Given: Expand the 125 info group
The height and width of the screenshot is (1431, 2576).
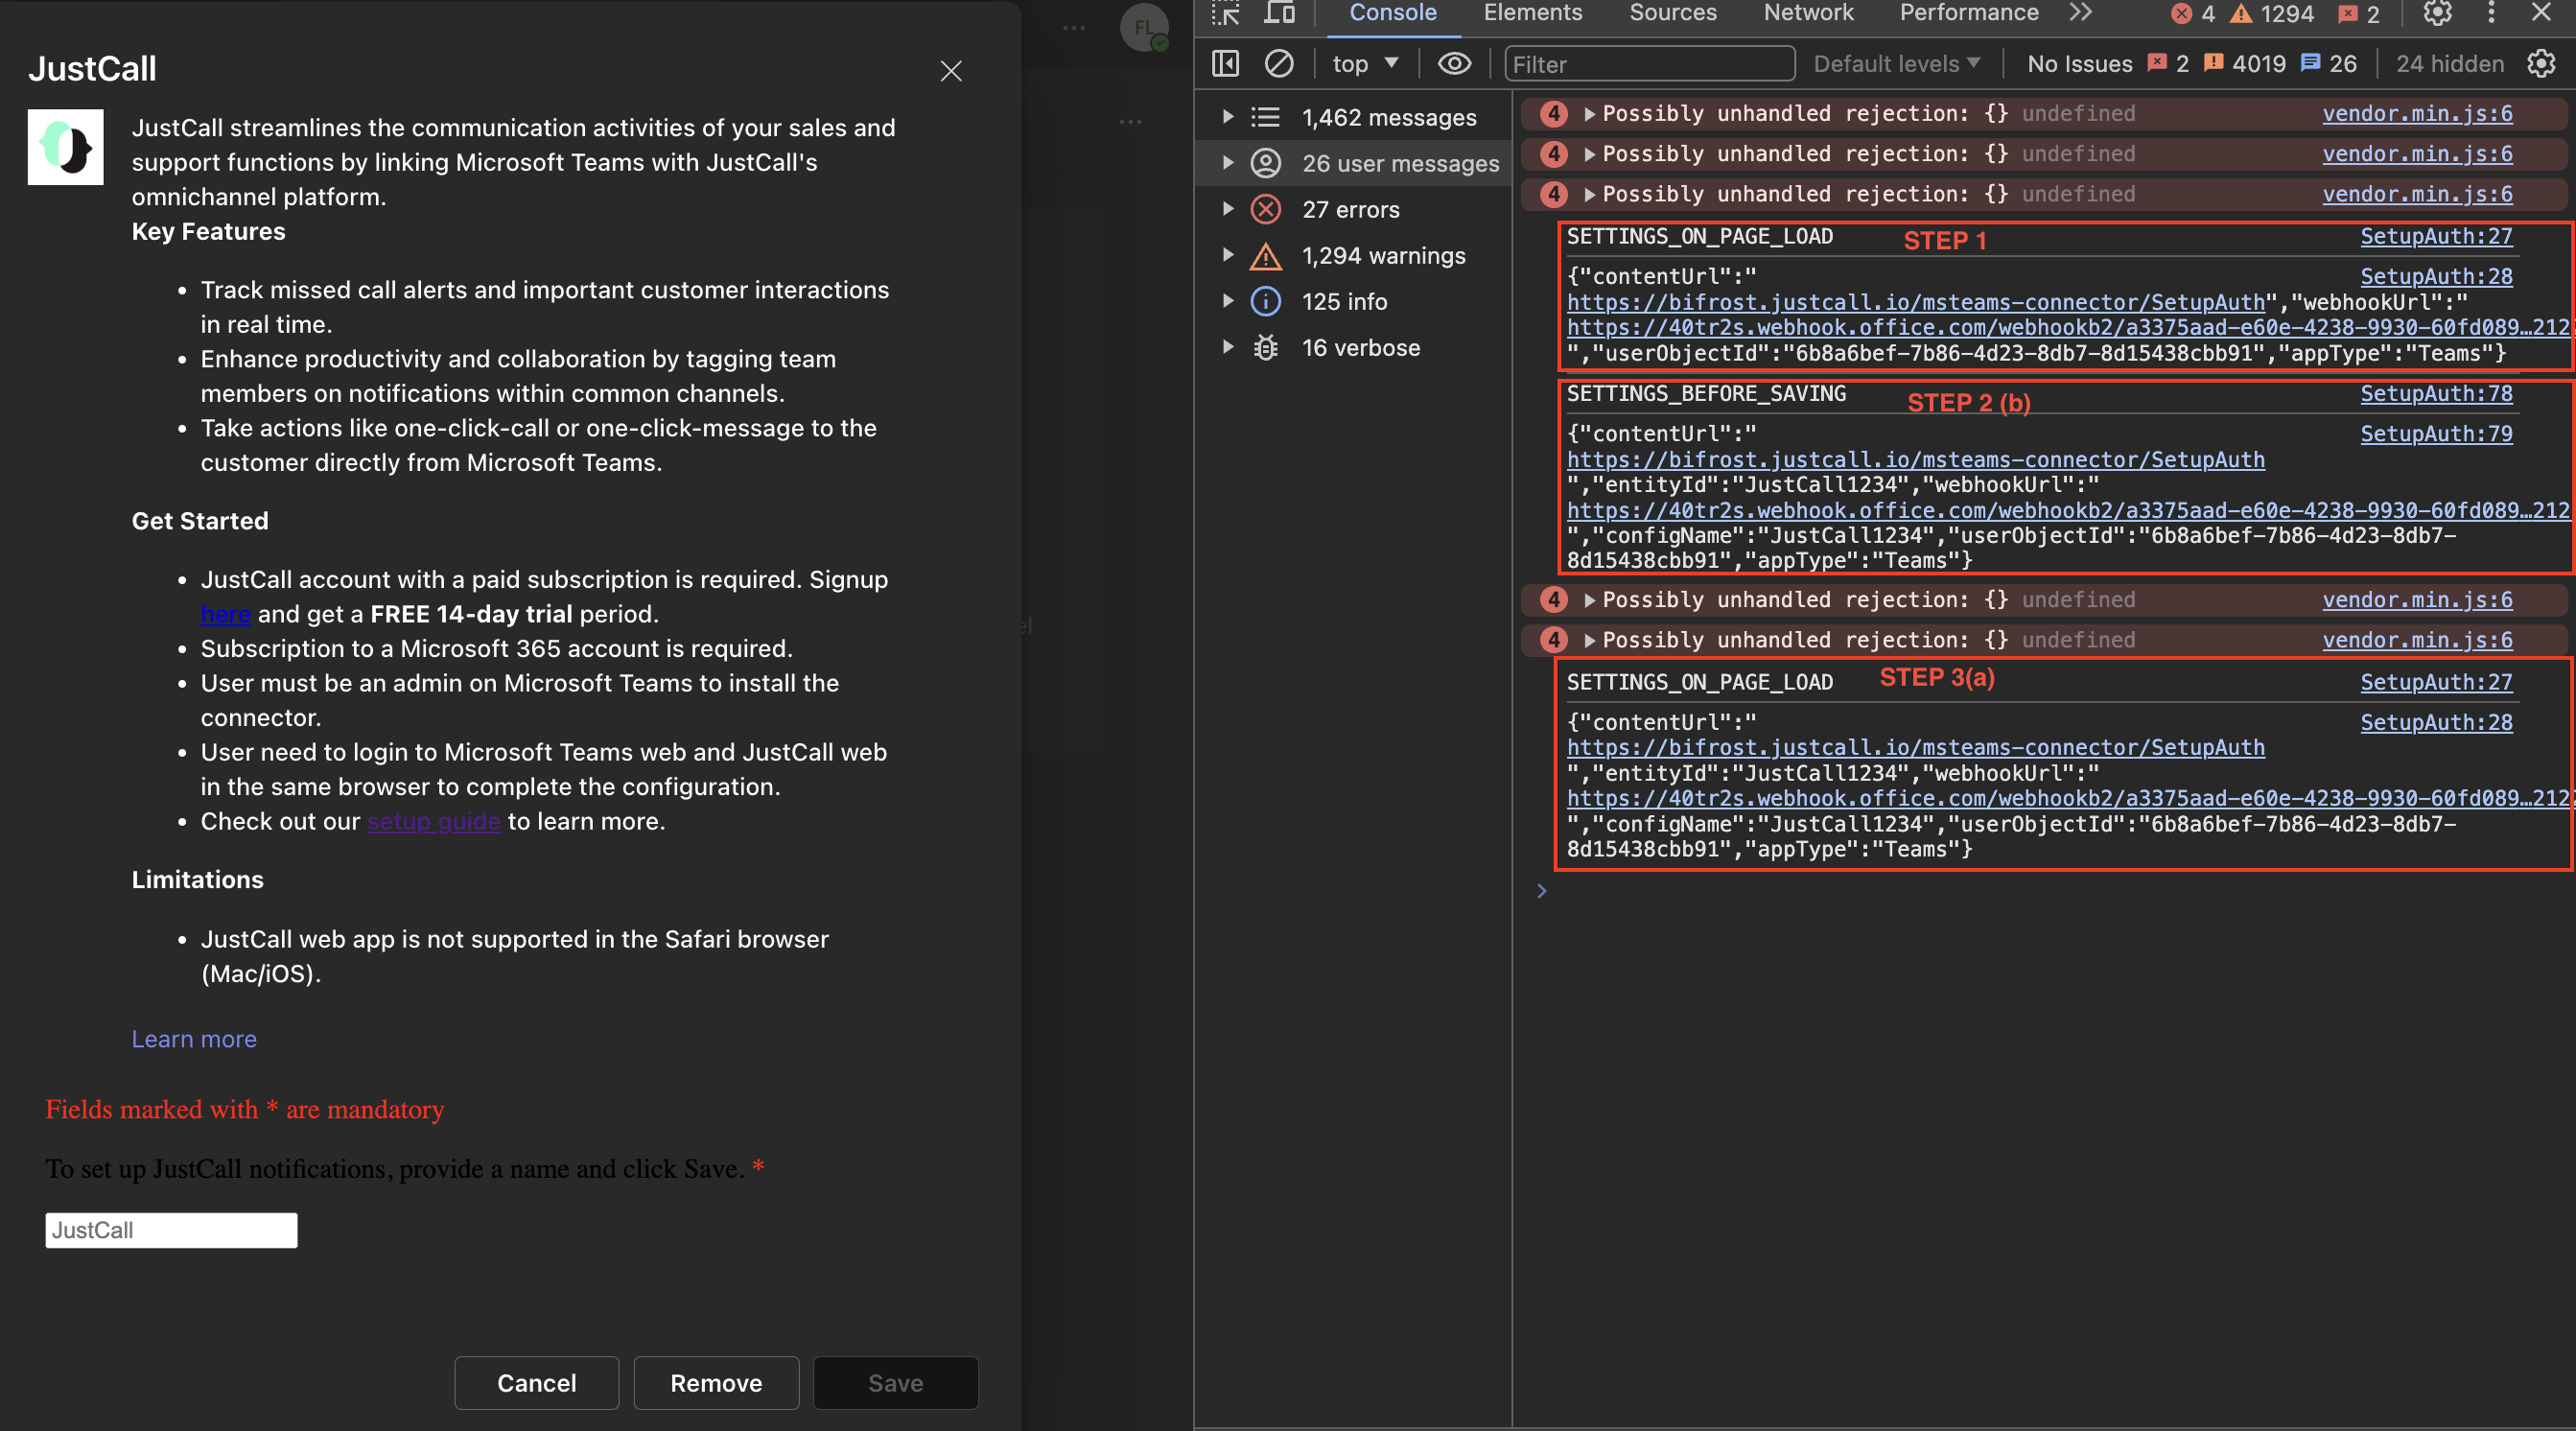Looking at the screenshot, I should [1228, 301].
